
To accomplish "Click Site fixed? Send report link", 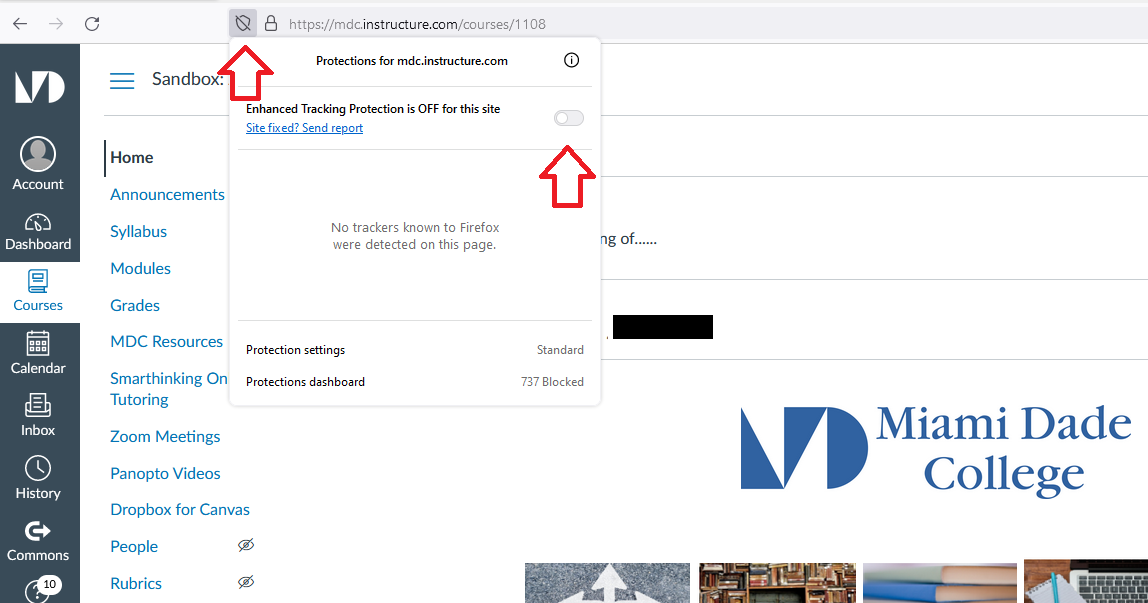I will [x=304, y=128].
